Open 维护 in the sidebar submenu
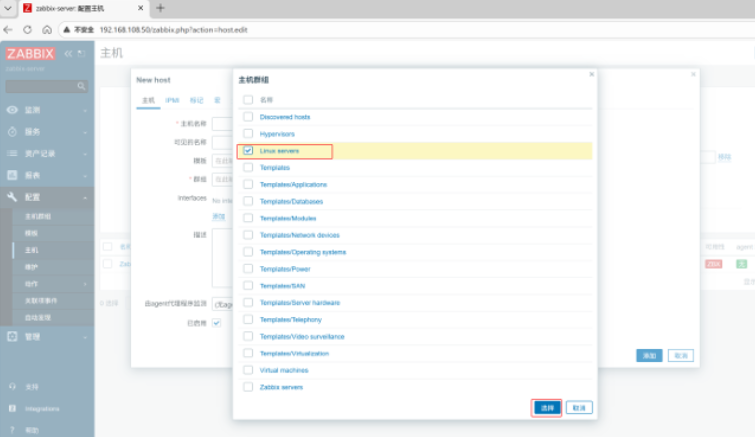The height and width of the screenshot is (437, 755). pyautogui.click(x=31, y=267)
